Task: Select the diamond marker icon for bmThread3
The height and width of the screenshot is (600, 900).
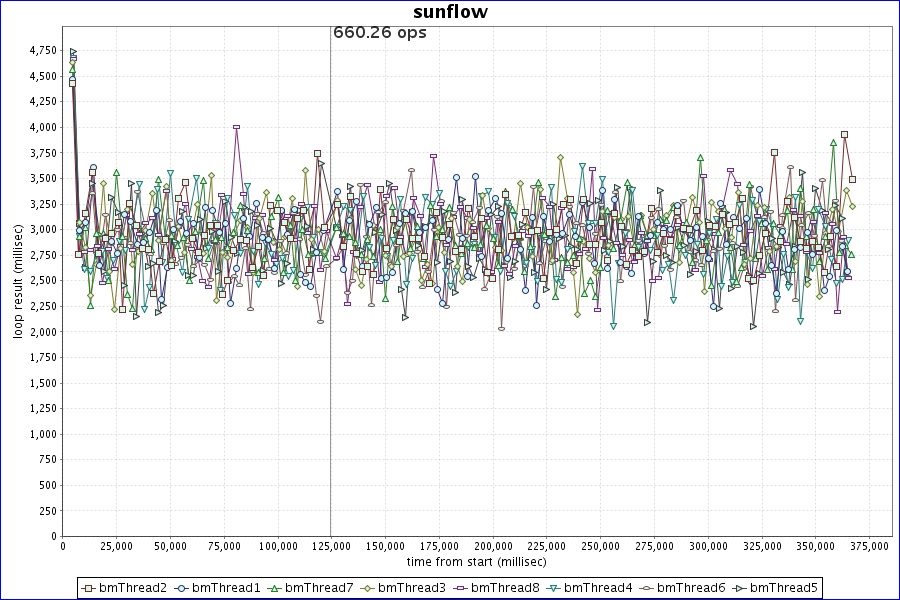Action: click(367, 588)
